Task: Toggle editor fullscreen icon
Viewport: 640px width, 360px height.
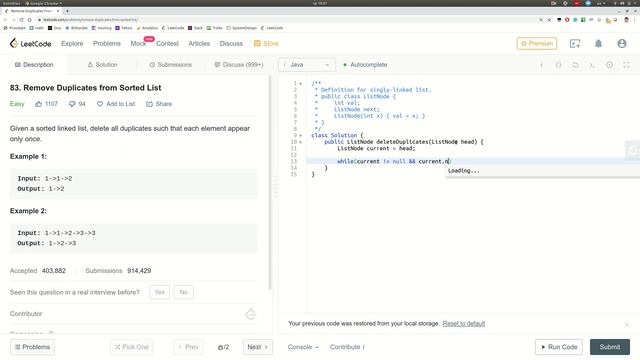Action: 626,64
